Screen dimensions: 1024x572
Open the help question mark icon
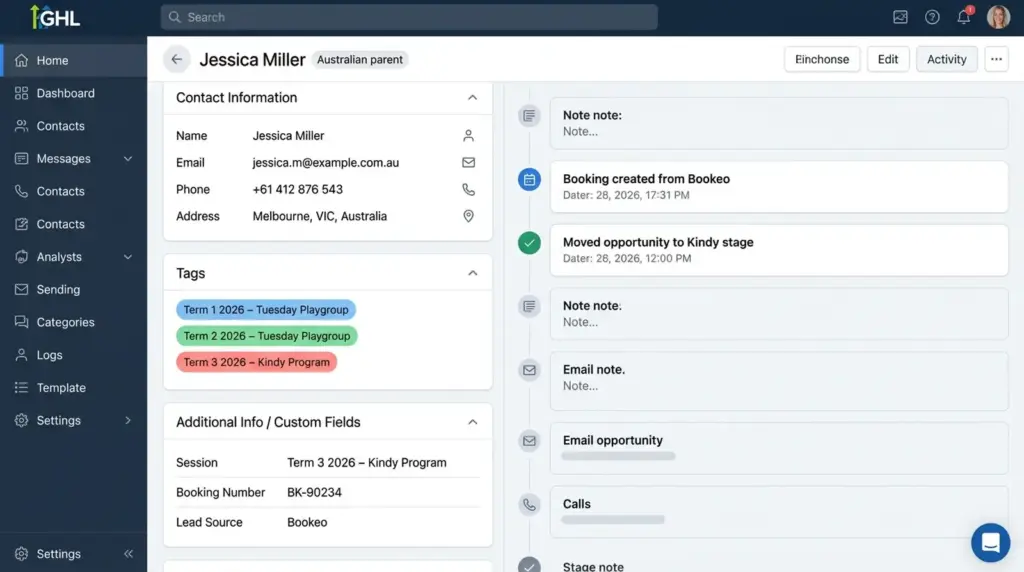pyautogui.click(x=932, y=17)
